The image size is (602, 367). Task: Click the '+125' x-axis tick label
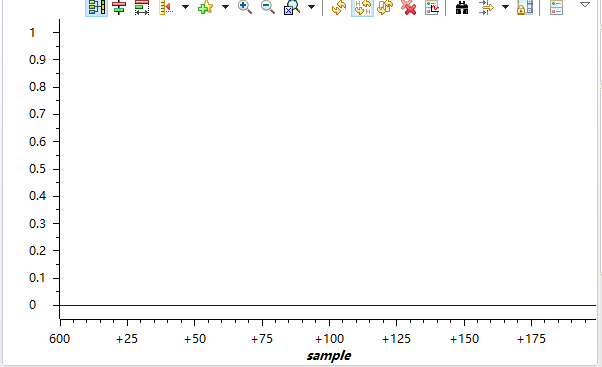click(x=396, y=339)
